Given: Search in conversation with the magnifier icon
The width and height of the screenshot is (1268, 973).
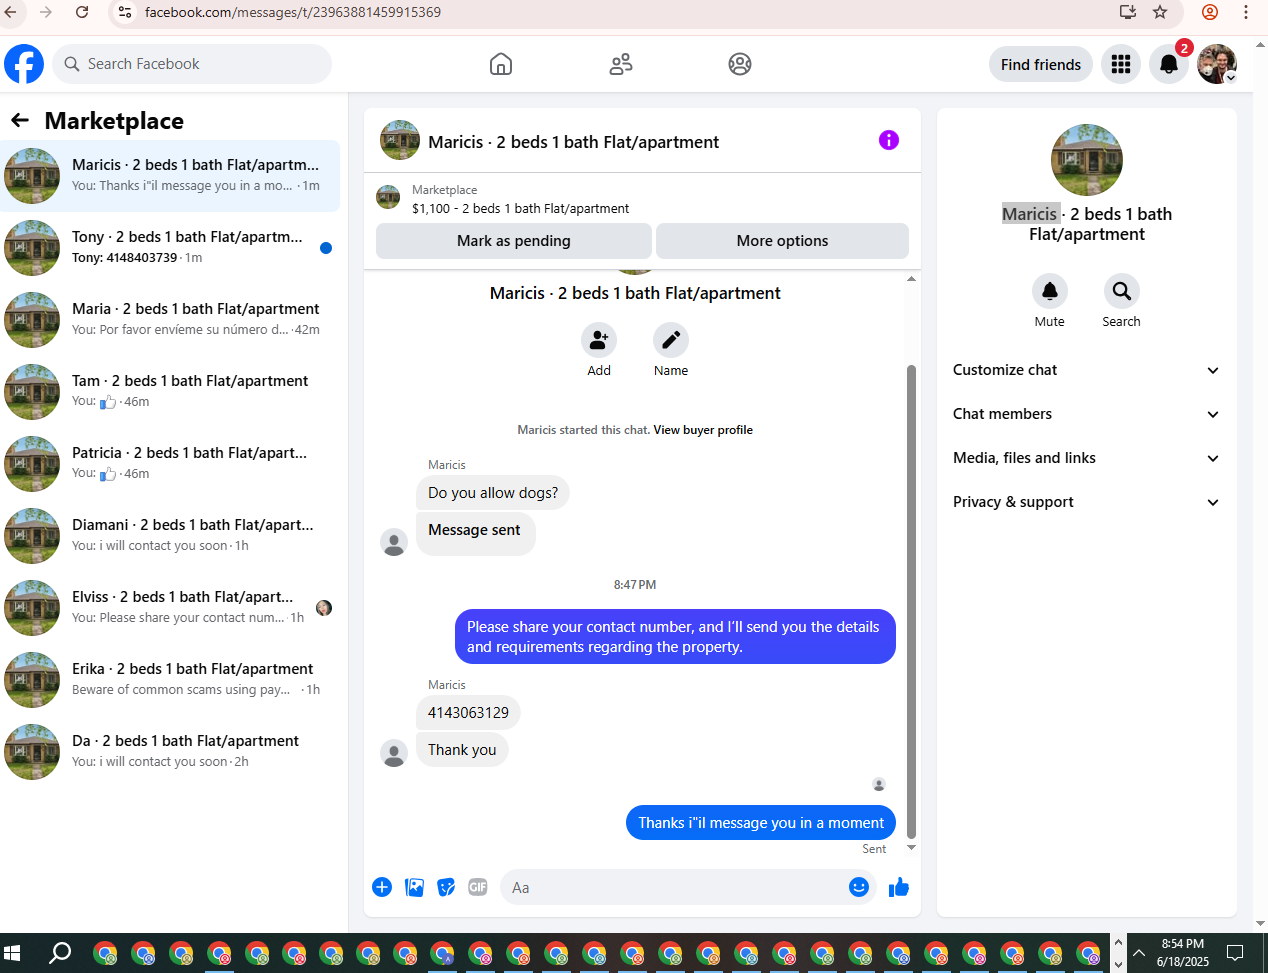Looking at the screenshot, I should coord(1122,291).
